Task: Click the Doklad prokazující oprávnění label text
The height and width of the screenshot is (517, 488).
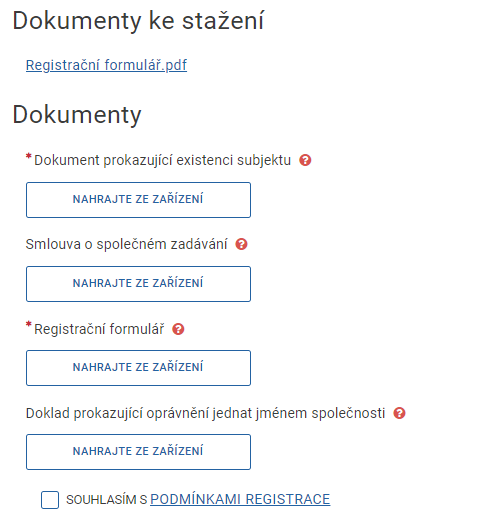Action: point(205,413)
